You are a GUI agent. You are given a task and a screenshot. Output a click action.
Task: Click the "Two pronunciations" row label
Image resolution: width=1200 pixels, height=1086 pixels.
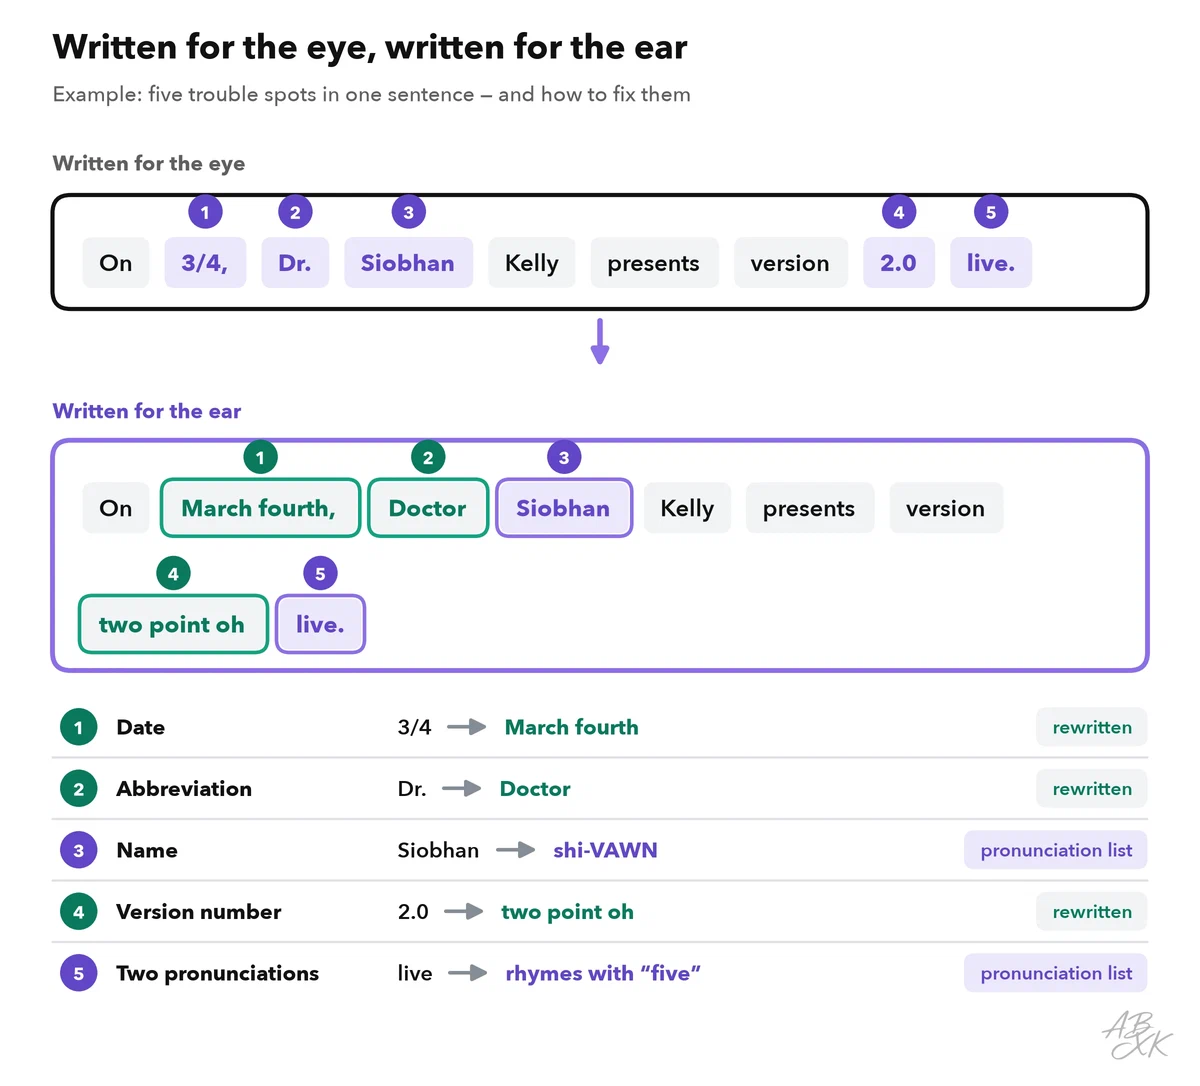218,973
